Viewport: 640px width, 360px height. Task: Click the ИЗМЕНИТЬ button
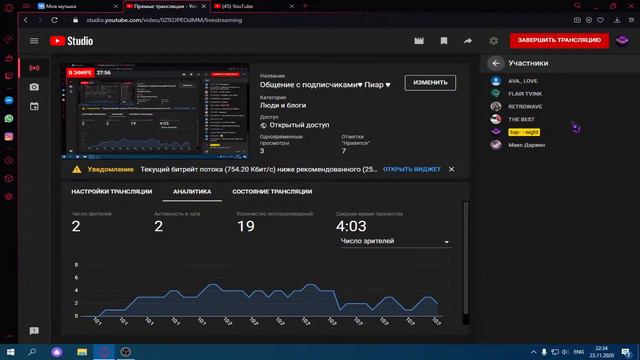pyautogui.click(x=430, y=82)
